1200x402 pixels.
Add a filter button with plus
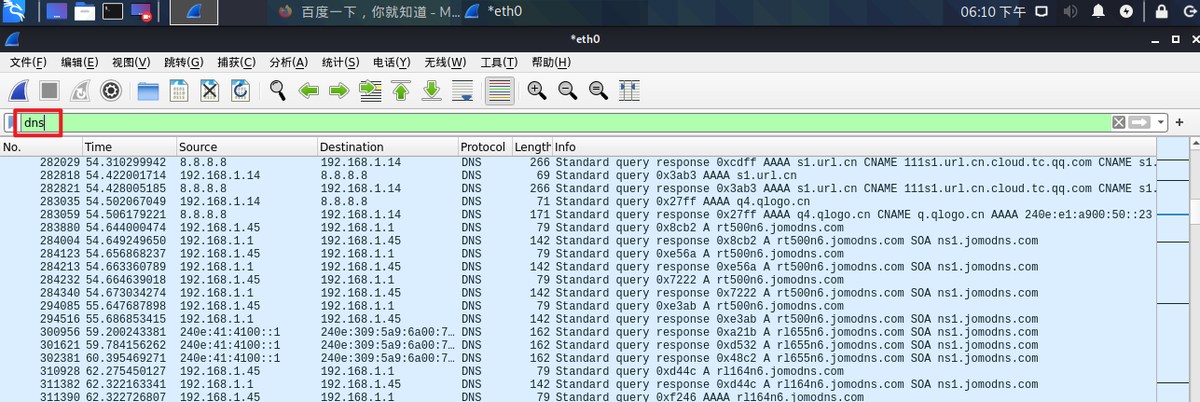pos(1180,122)
